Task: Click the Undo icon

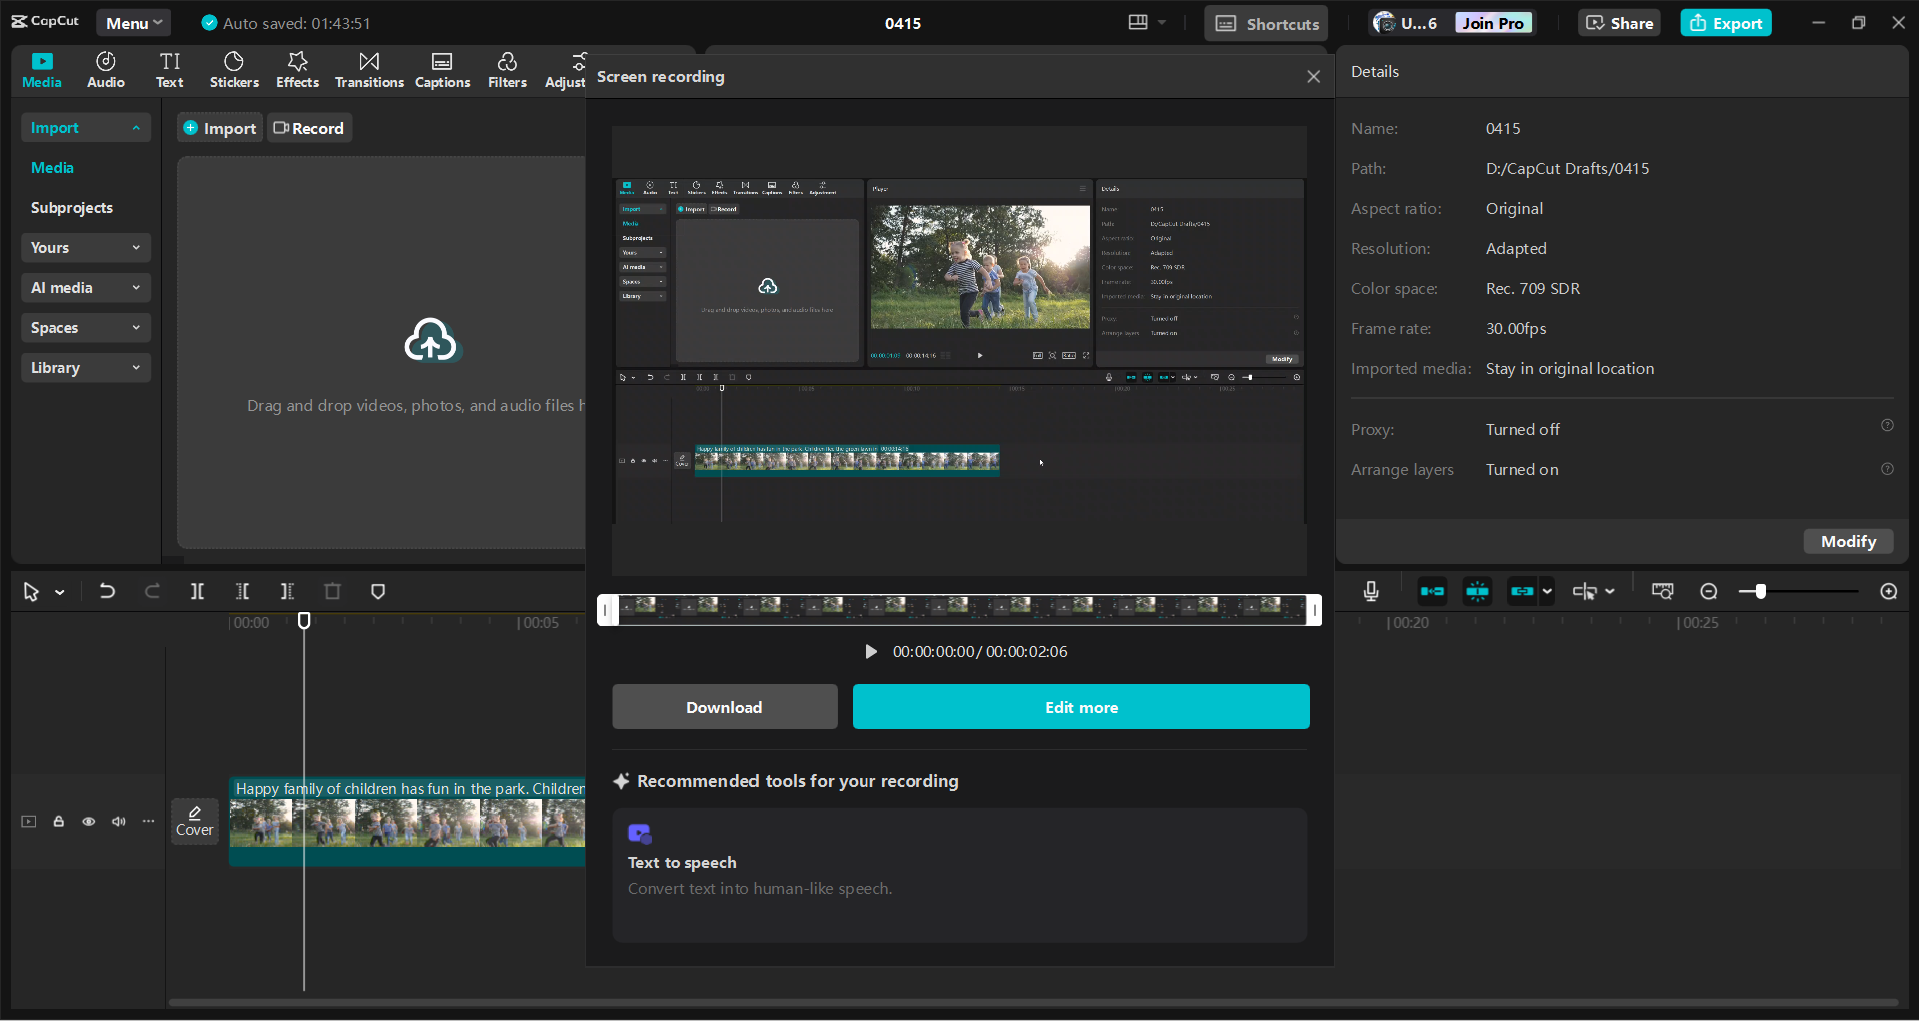Action: click(x=107, y=591)
